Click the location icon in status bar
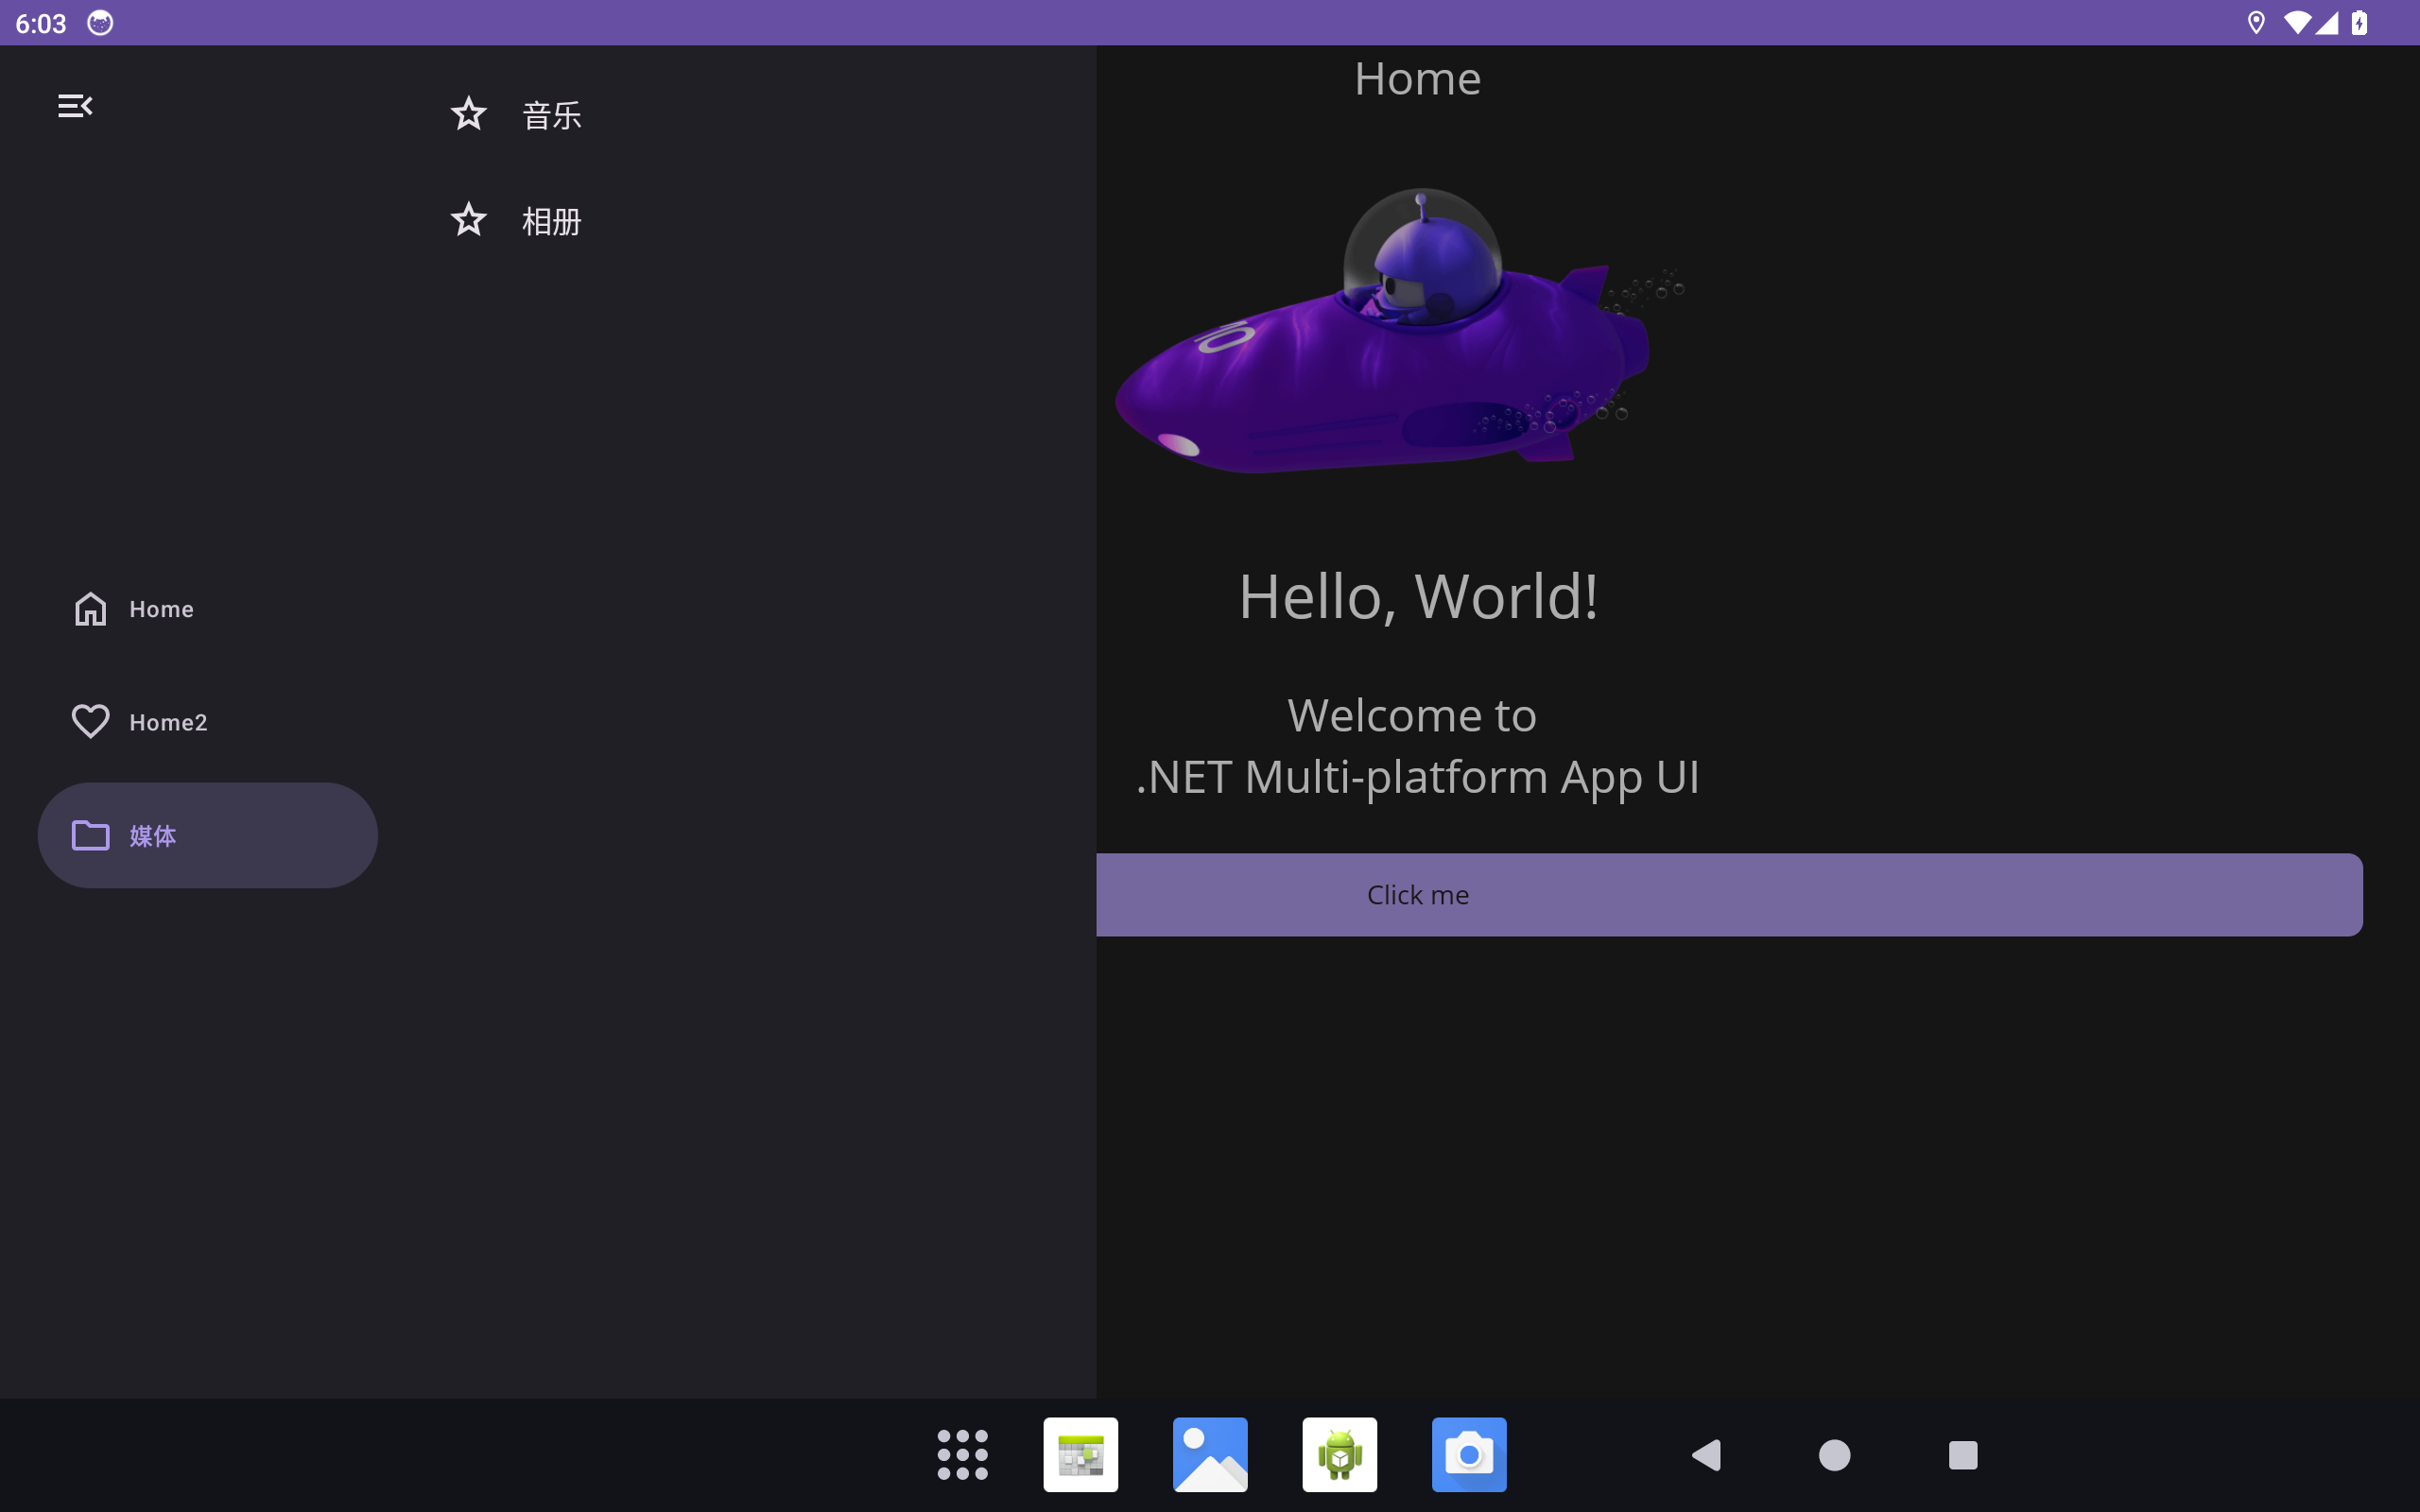The height and width of the screenshot is (1512, 2420). [2256, 23]
